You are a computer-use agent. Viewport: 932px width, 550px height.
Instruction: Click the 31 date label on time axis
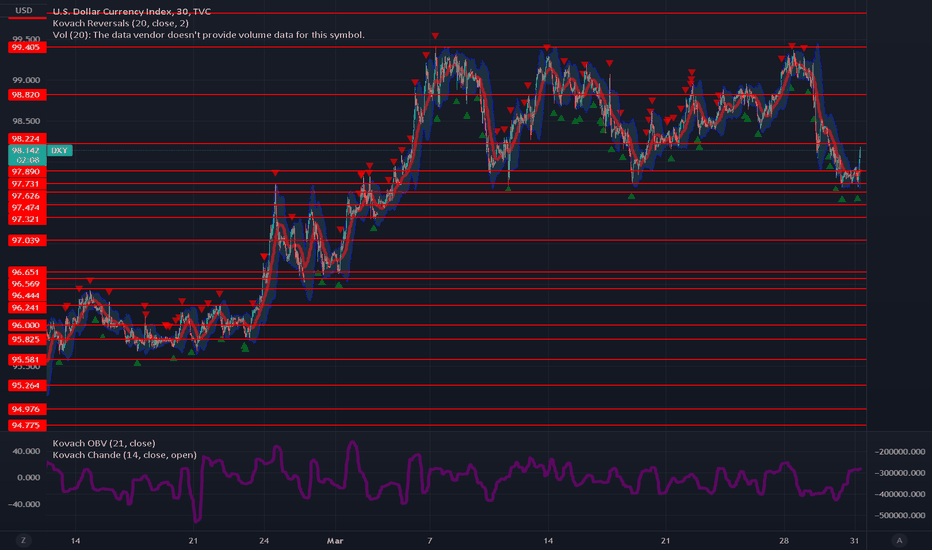click(x=854, y=540)
